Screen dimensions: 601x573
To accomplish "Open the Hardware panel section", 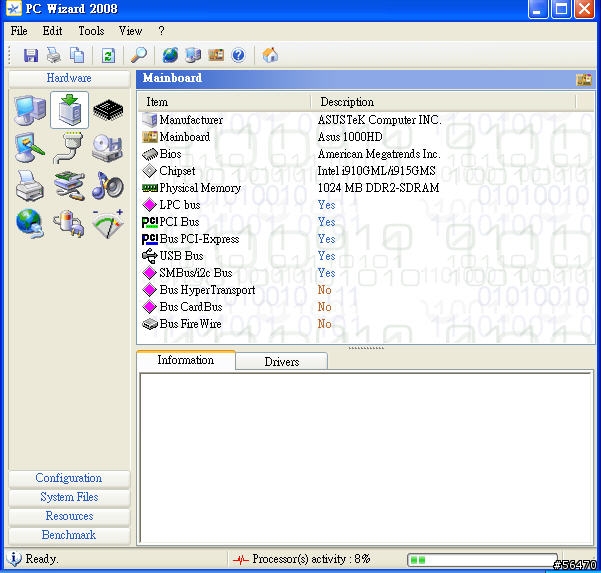I will click(69, 78).
